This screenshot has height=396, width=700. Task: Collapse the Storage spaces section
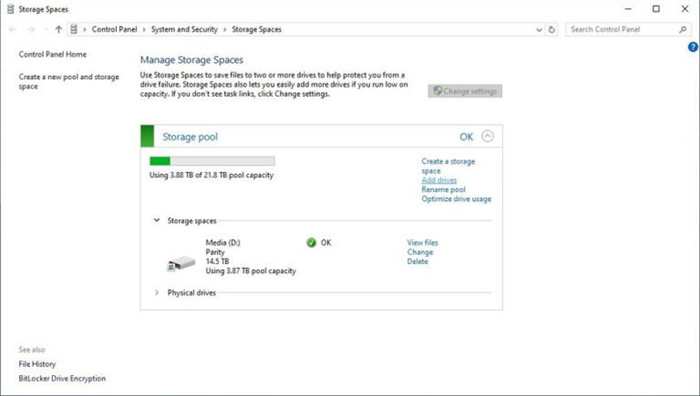(x=157, y=220)
